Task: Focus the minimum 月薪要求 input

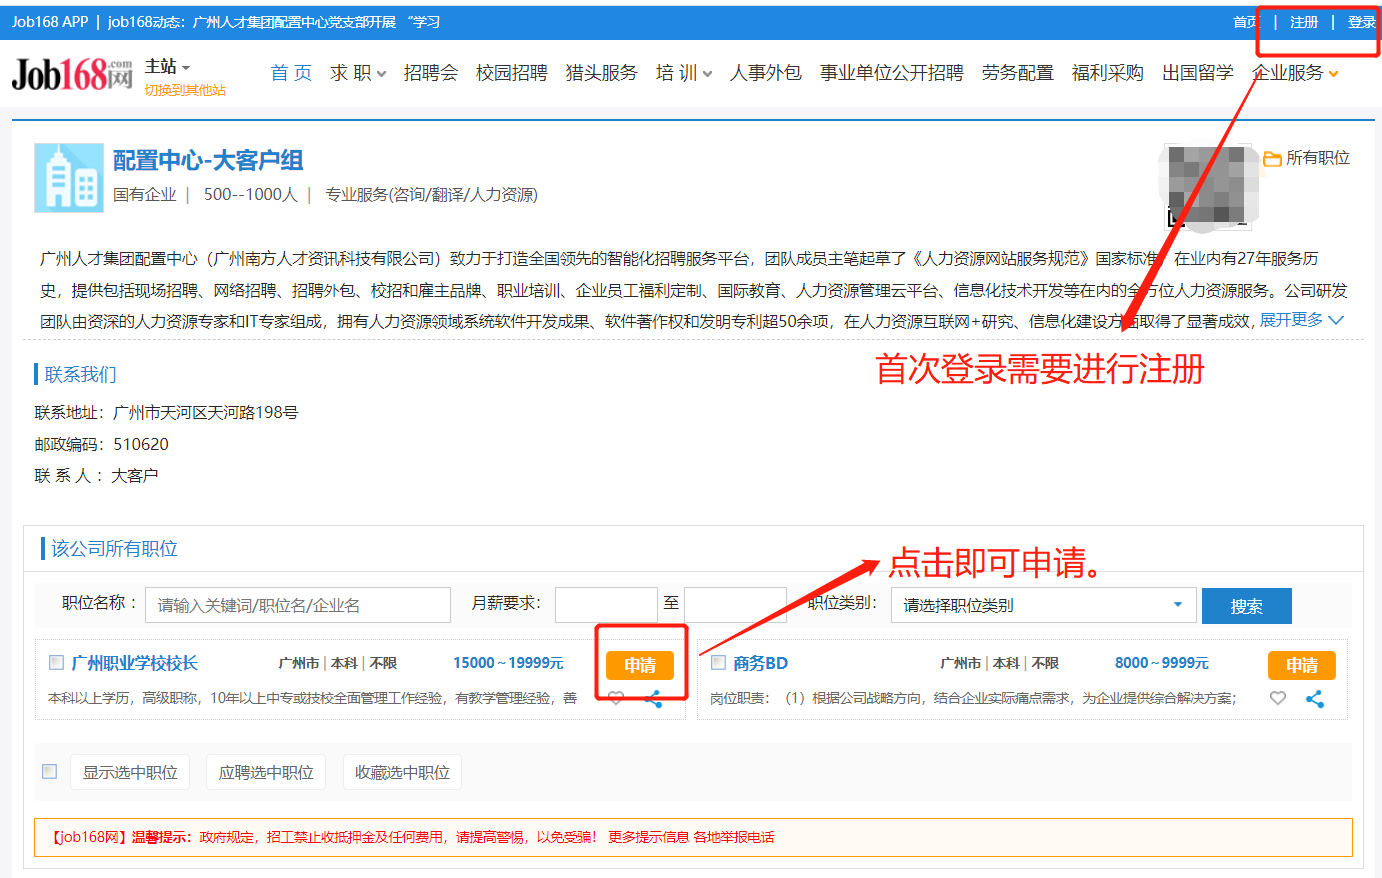Action: (606, 605)
